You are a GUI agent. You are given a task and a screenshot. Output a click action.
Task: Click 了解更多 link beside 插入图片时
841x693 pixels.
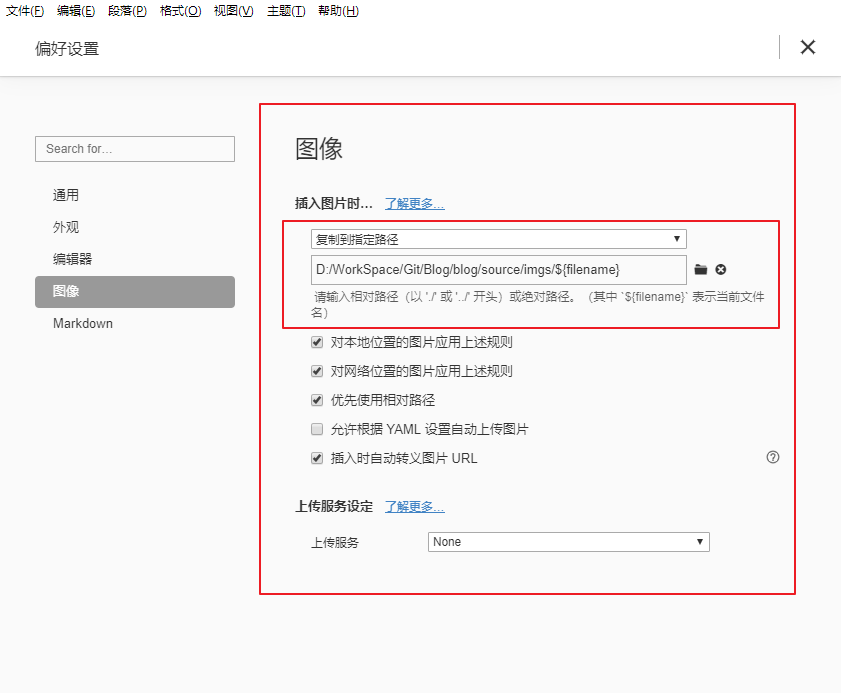(415, 204)
